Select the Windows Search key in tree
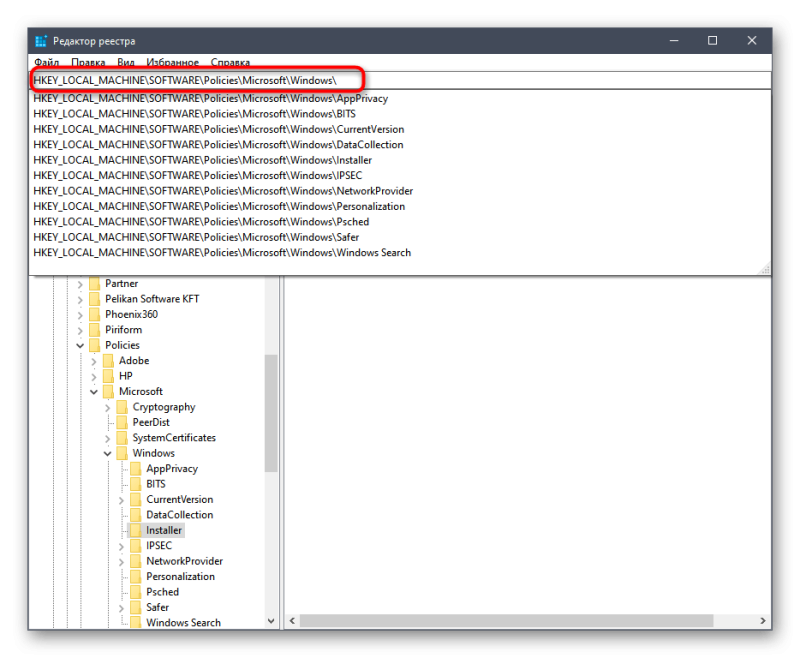This screenshot has height=658, width=800. pos(184,623)
